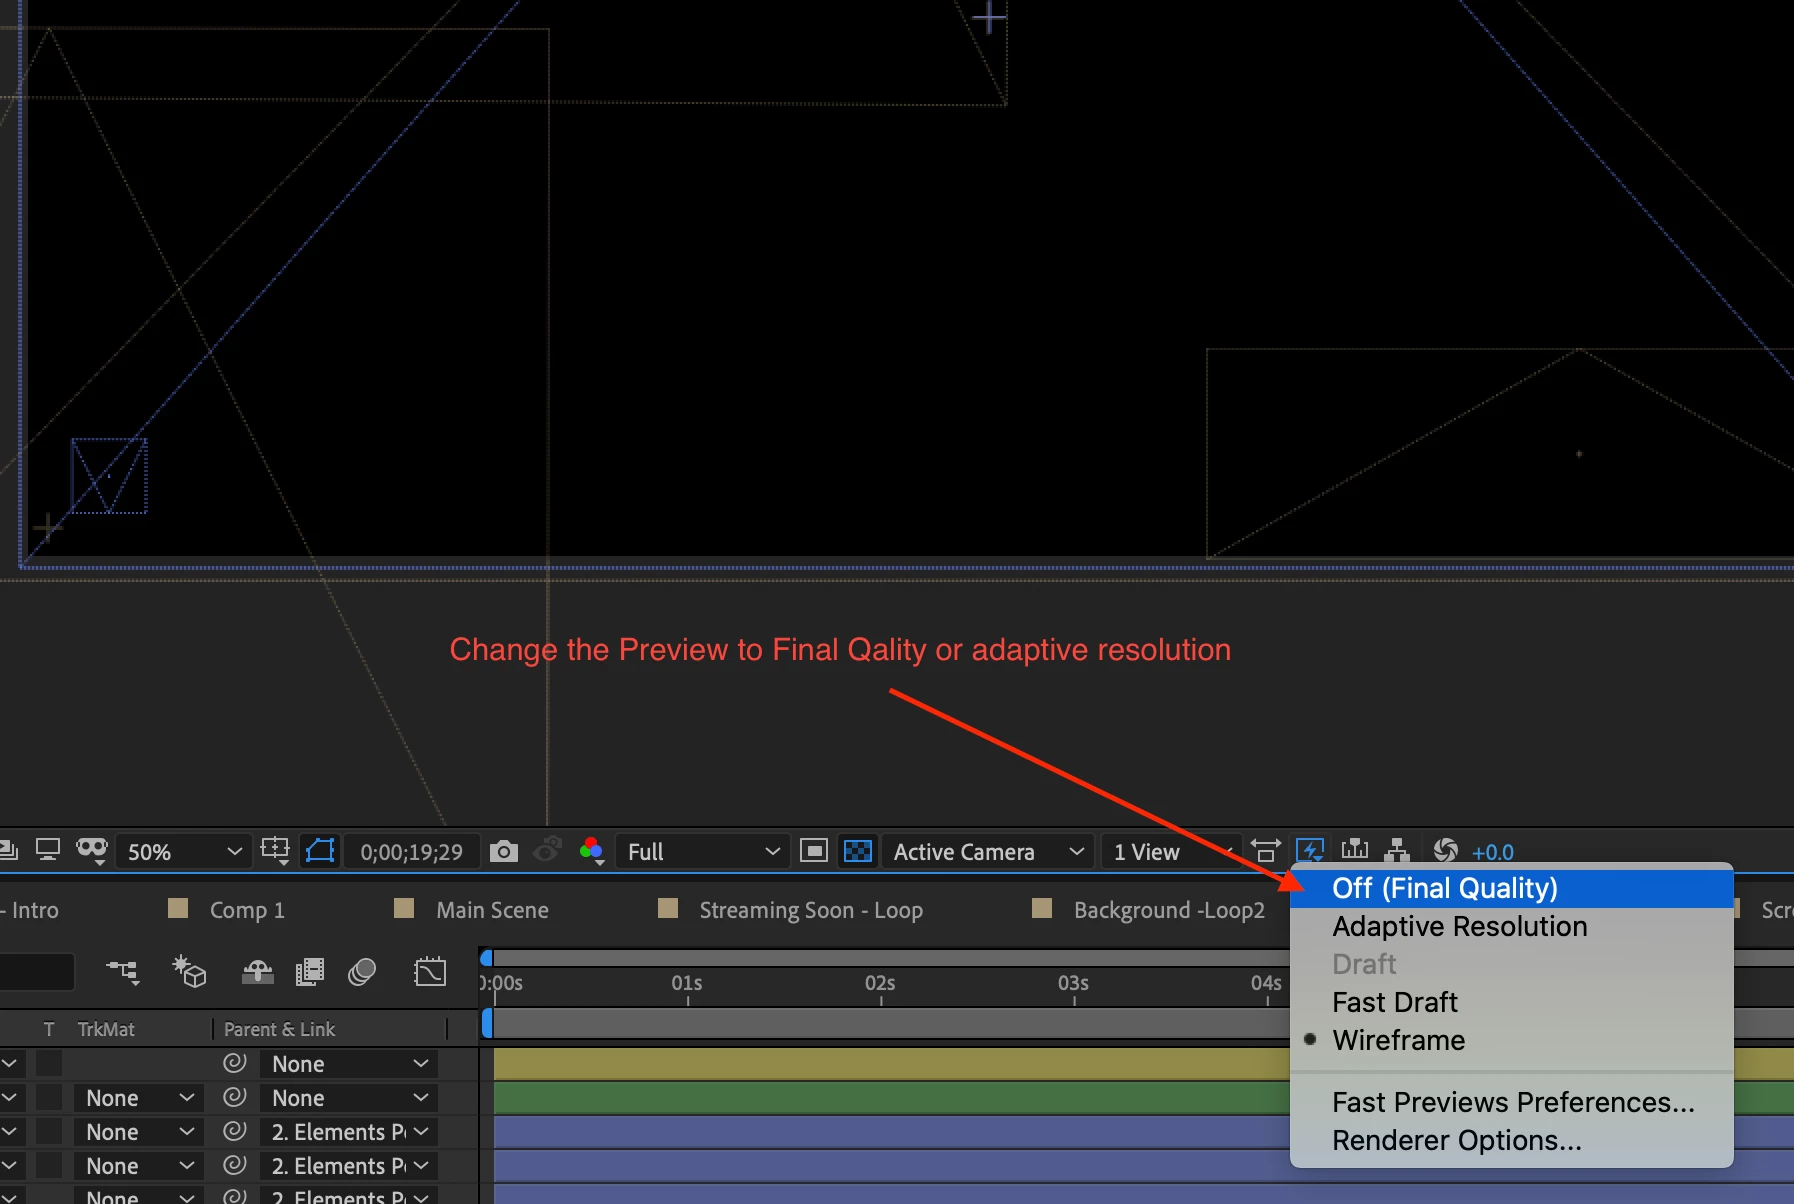Image resolution: width=1794 pixels, height=1204 pixels.
Task: Open magnification 50% dropdown
Action: pyautogui.click(x=183, y=852)
